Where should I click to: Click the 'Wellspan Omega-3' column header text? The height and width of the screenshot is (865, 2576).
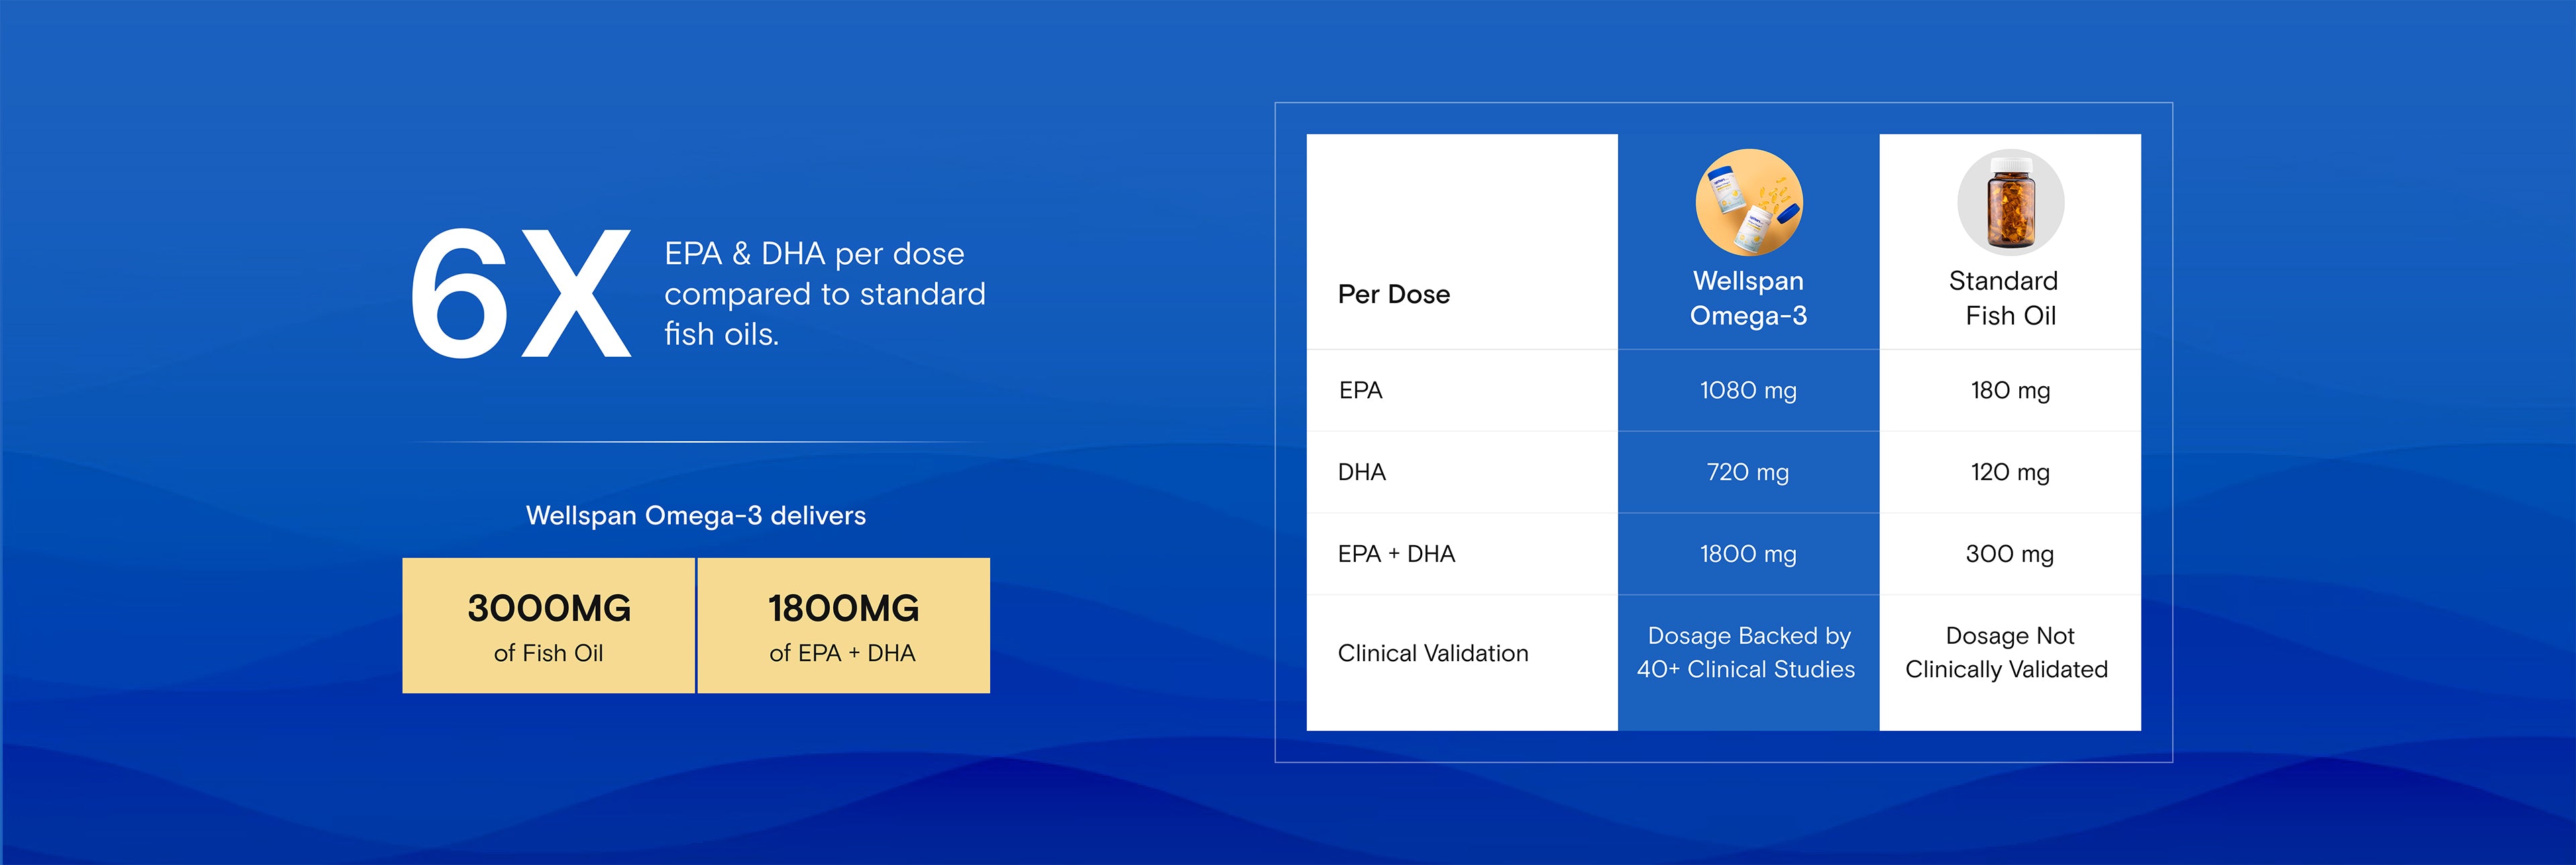(1748, 298)
